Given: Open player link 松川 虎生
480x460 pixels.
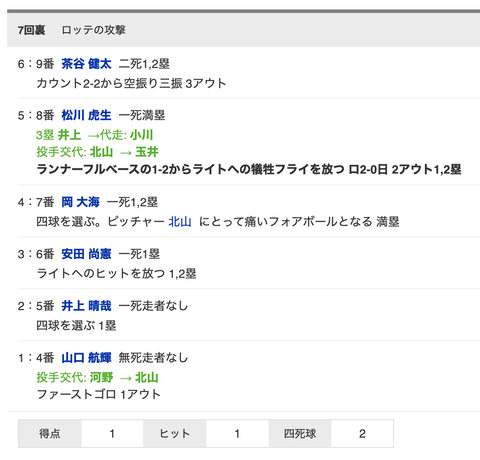Looking at the screenshot, I should click(x=86, y=115).
